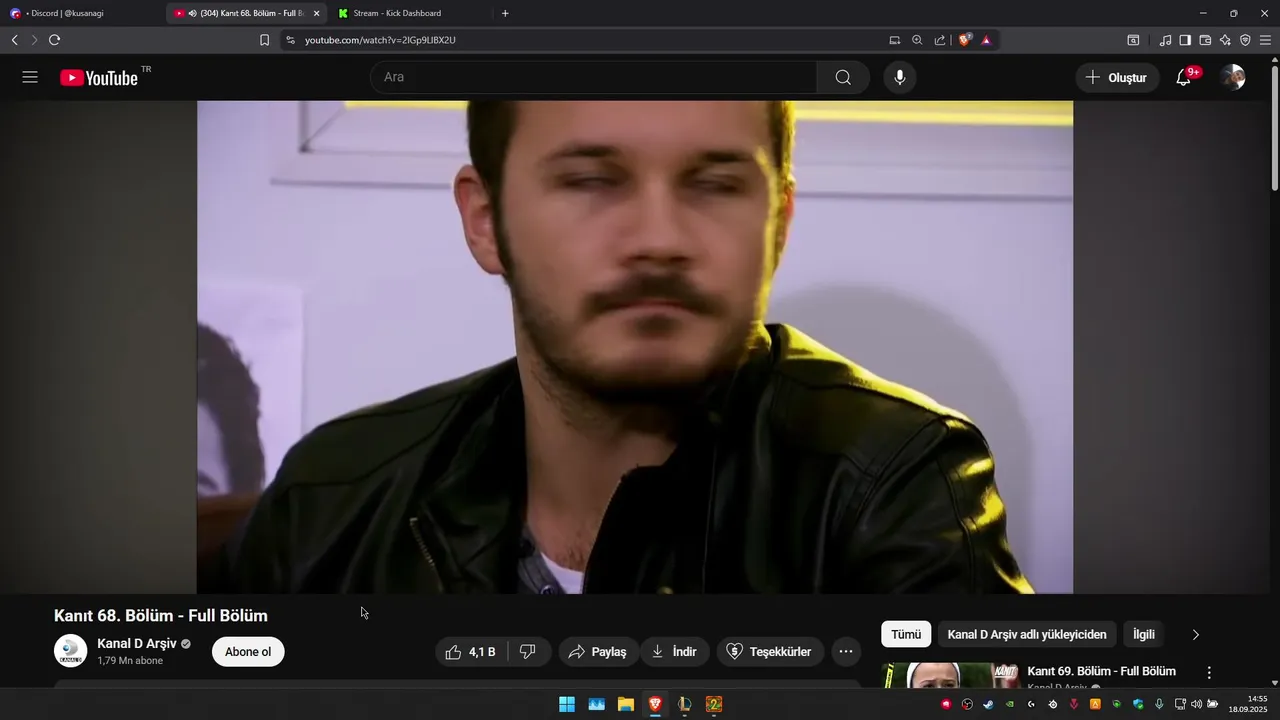This screenshot has width=1280, height=720.
Task: Open the Kanal D Arşiv channel avatar
Action: 70,651
